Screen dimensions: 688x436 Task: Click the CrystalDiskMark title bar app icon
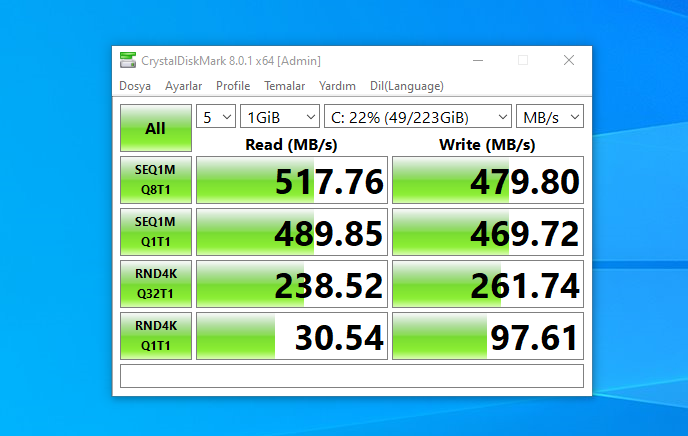coord(128,60)
